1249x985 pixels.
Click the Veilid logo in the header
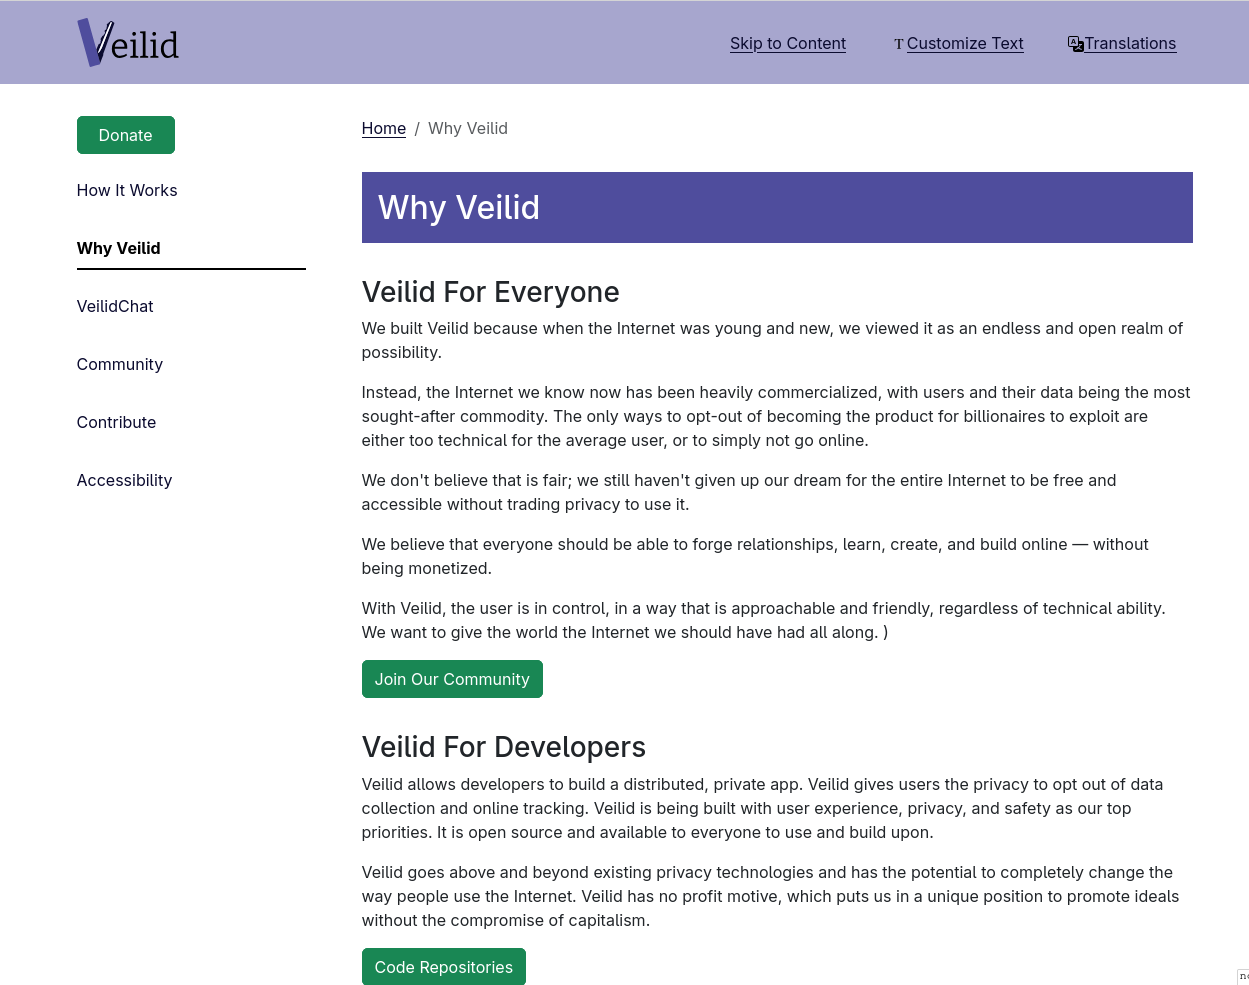point(128,43)
